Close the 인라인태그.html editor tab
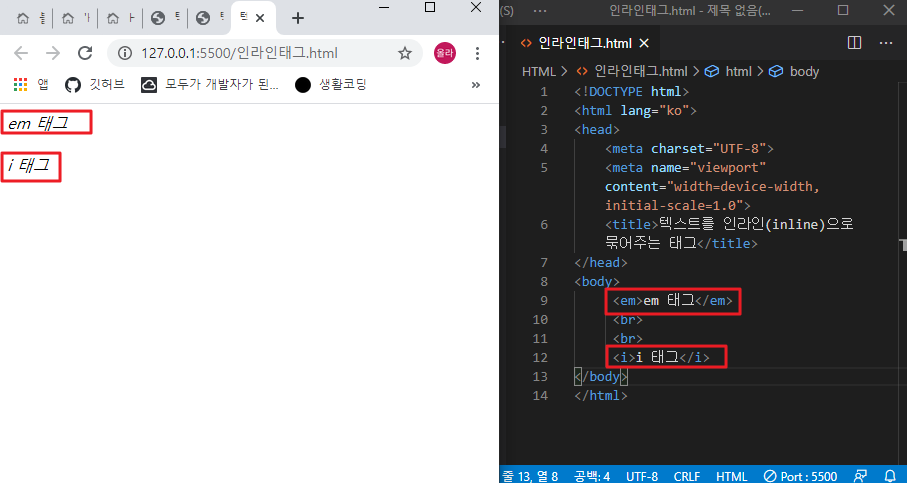907x483 pixels. [644, 43]
